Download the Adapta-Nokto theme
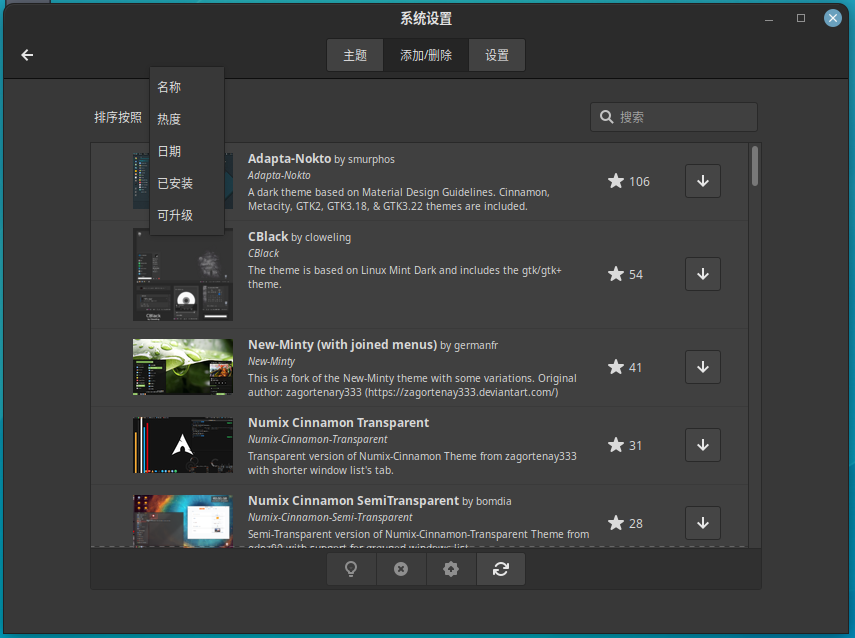 [702, 181]
